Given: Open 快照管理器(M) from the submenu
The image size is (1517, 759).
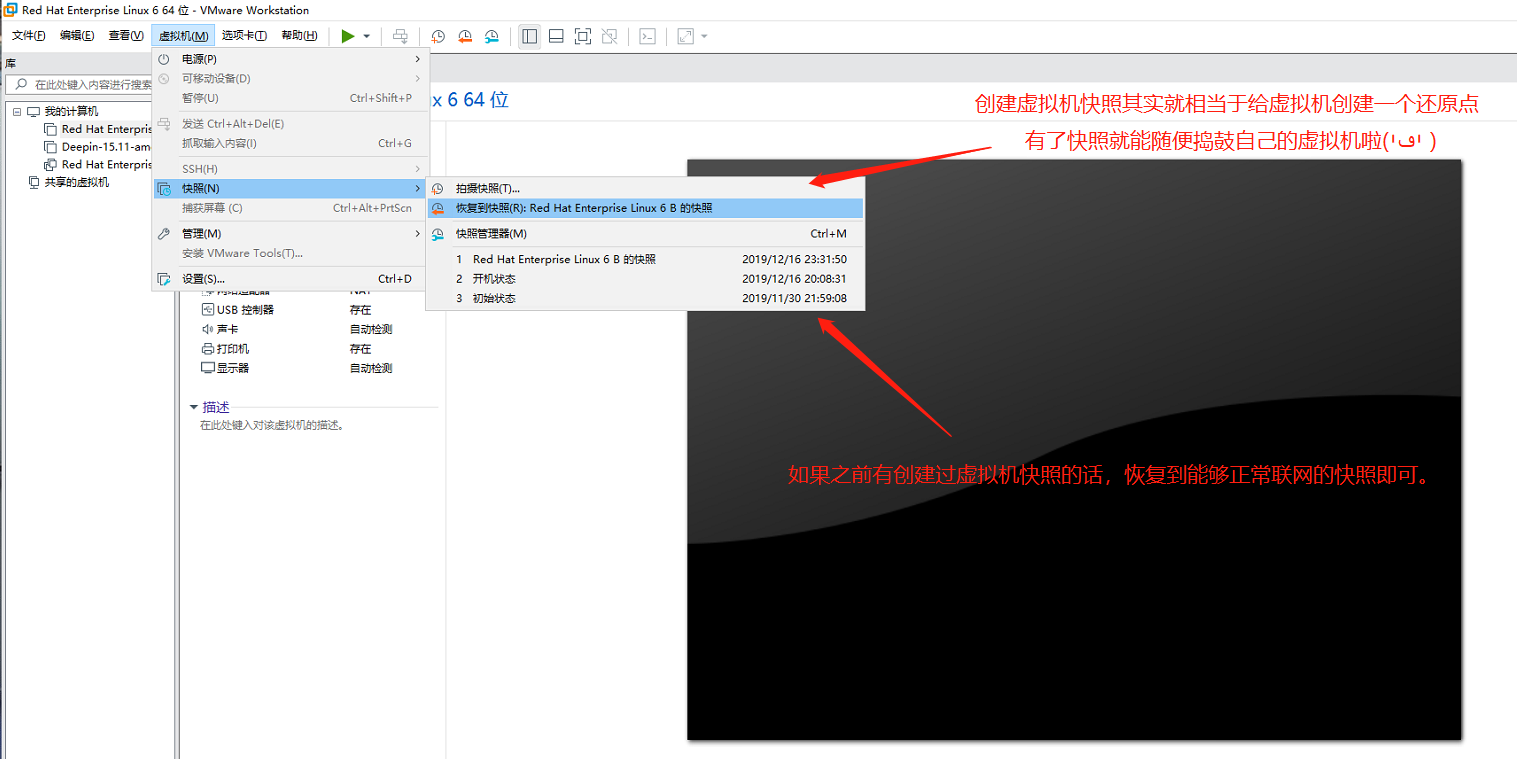Looking at the screenshot, I should click(645, 233).
